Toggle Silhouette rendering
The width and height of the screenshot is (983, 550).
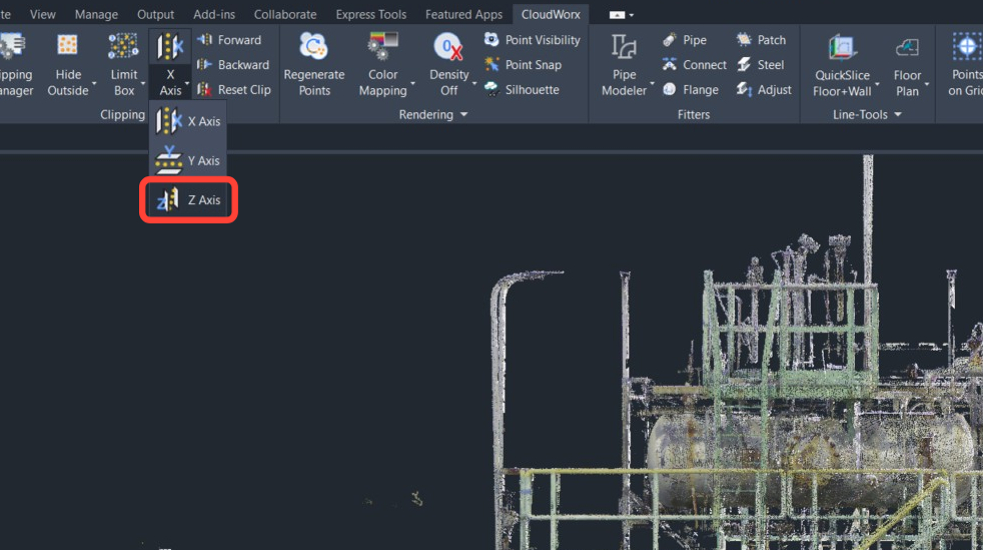pyautogui.click(x=522, y=90)
